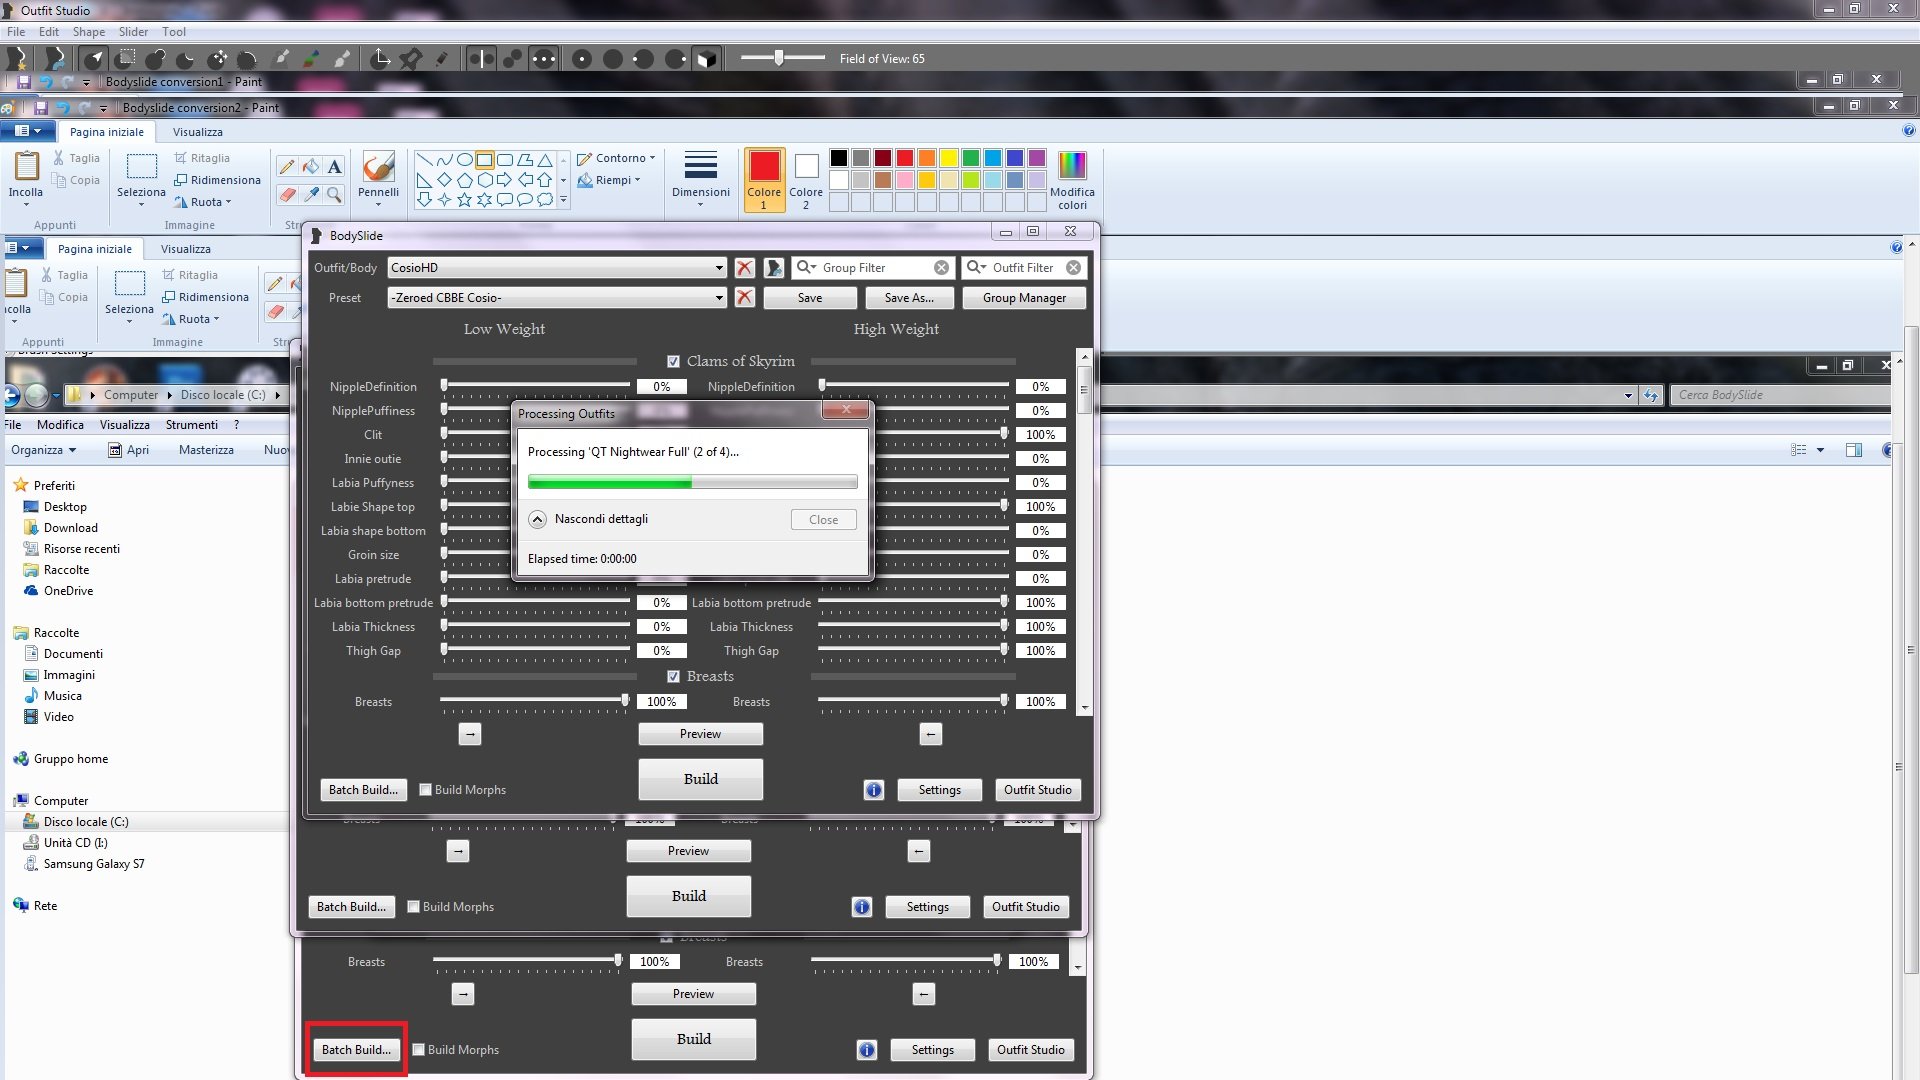Select the Eraser tool in Paint
This screenshot has height=1080, width=1920.
click(287, 194)
